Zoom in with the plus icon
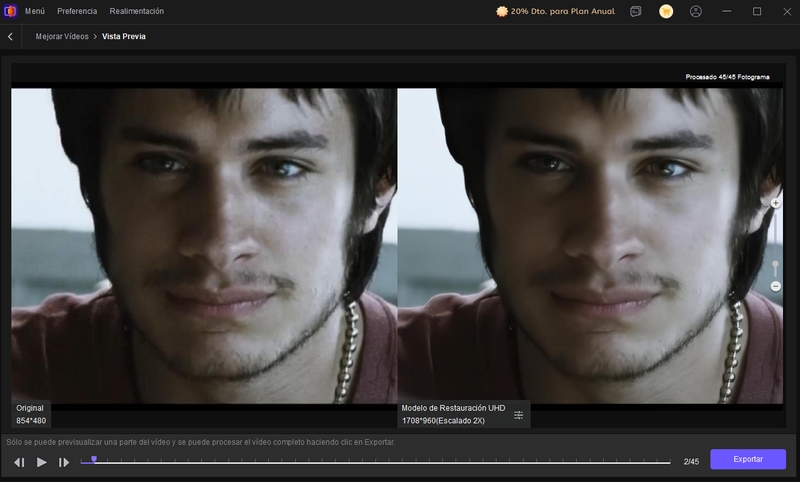Viewport: 800px width, 482px height. click(776, 204)
